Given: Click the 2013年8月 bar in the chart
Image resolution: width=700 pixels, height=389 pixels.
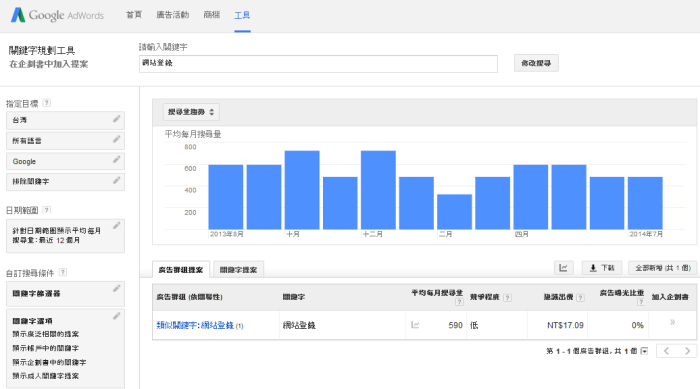Looking at the screenshot, I should (226, 197).
